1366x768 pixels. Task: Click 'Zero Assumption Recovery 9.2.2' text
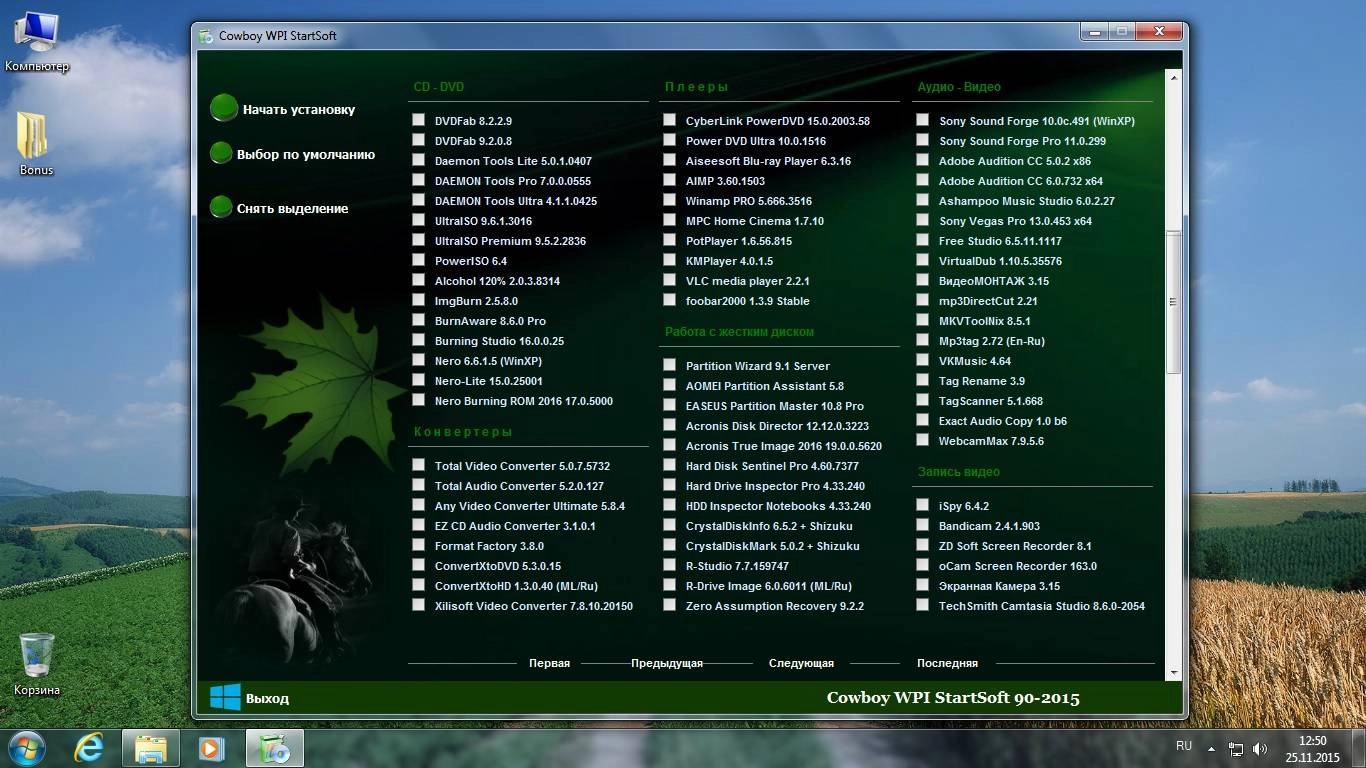pos(774,606)
